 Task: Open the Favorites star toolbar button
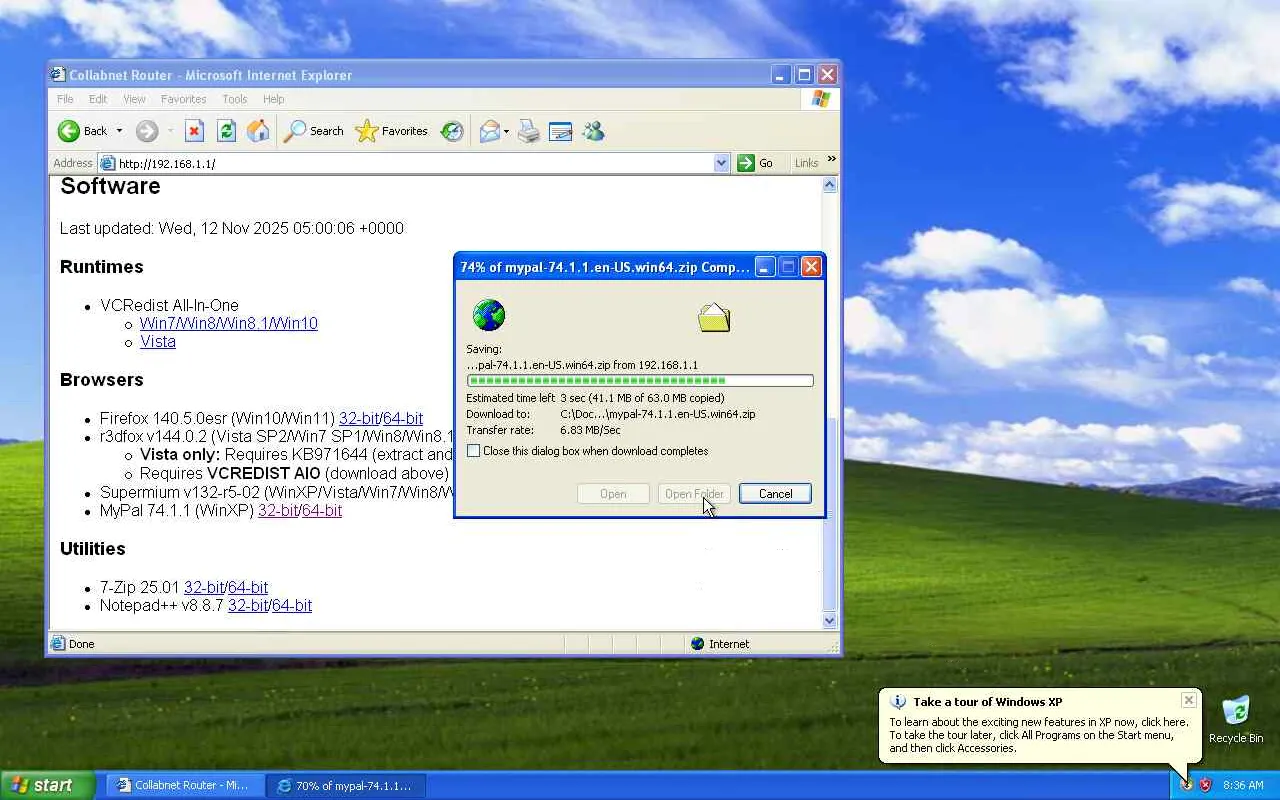click(392, 131)
